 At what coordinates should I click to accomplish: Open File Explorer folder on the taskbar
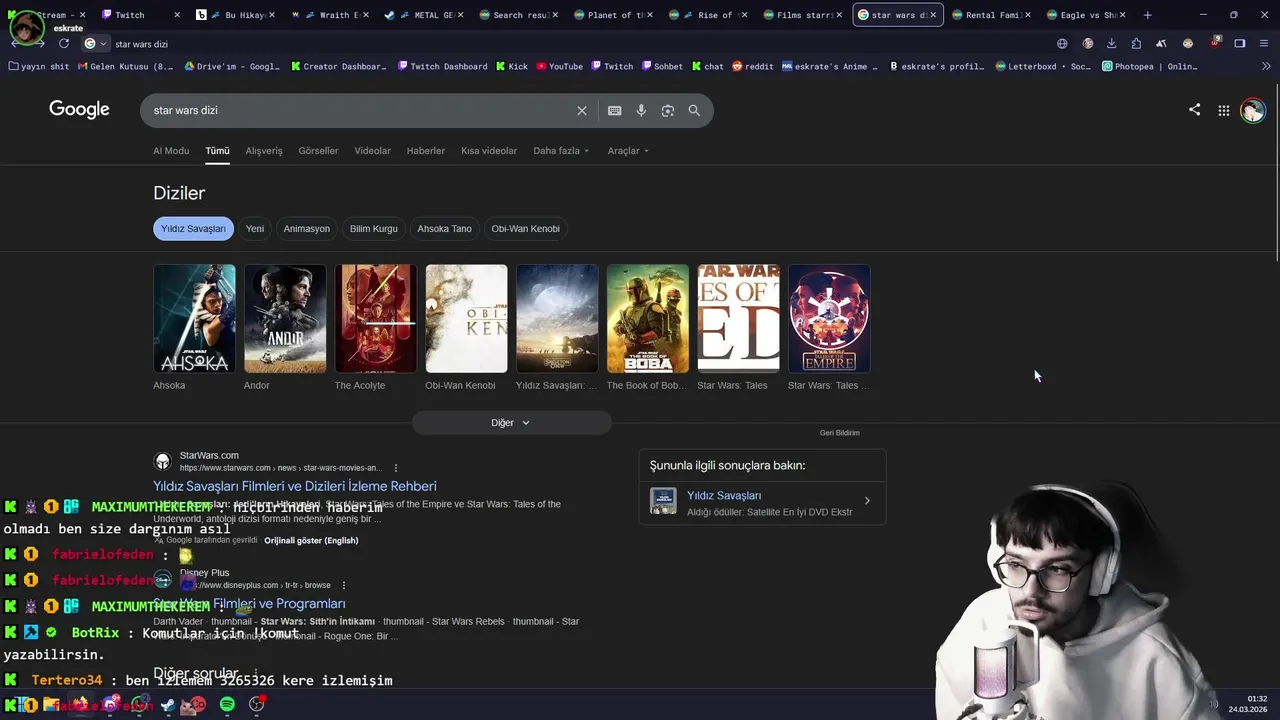pyautogui.click(x=51, y=705)
